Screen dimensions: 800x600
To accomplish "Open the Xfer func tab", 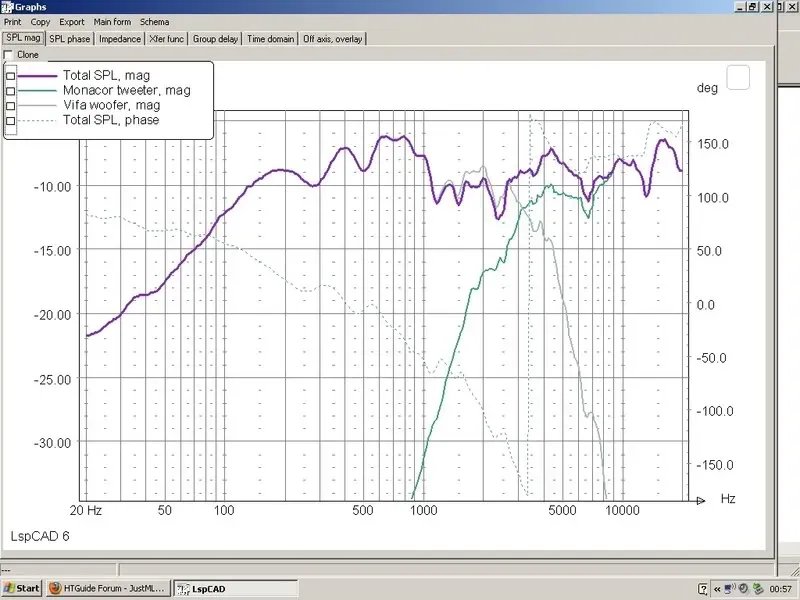I will tap(167, 39).
